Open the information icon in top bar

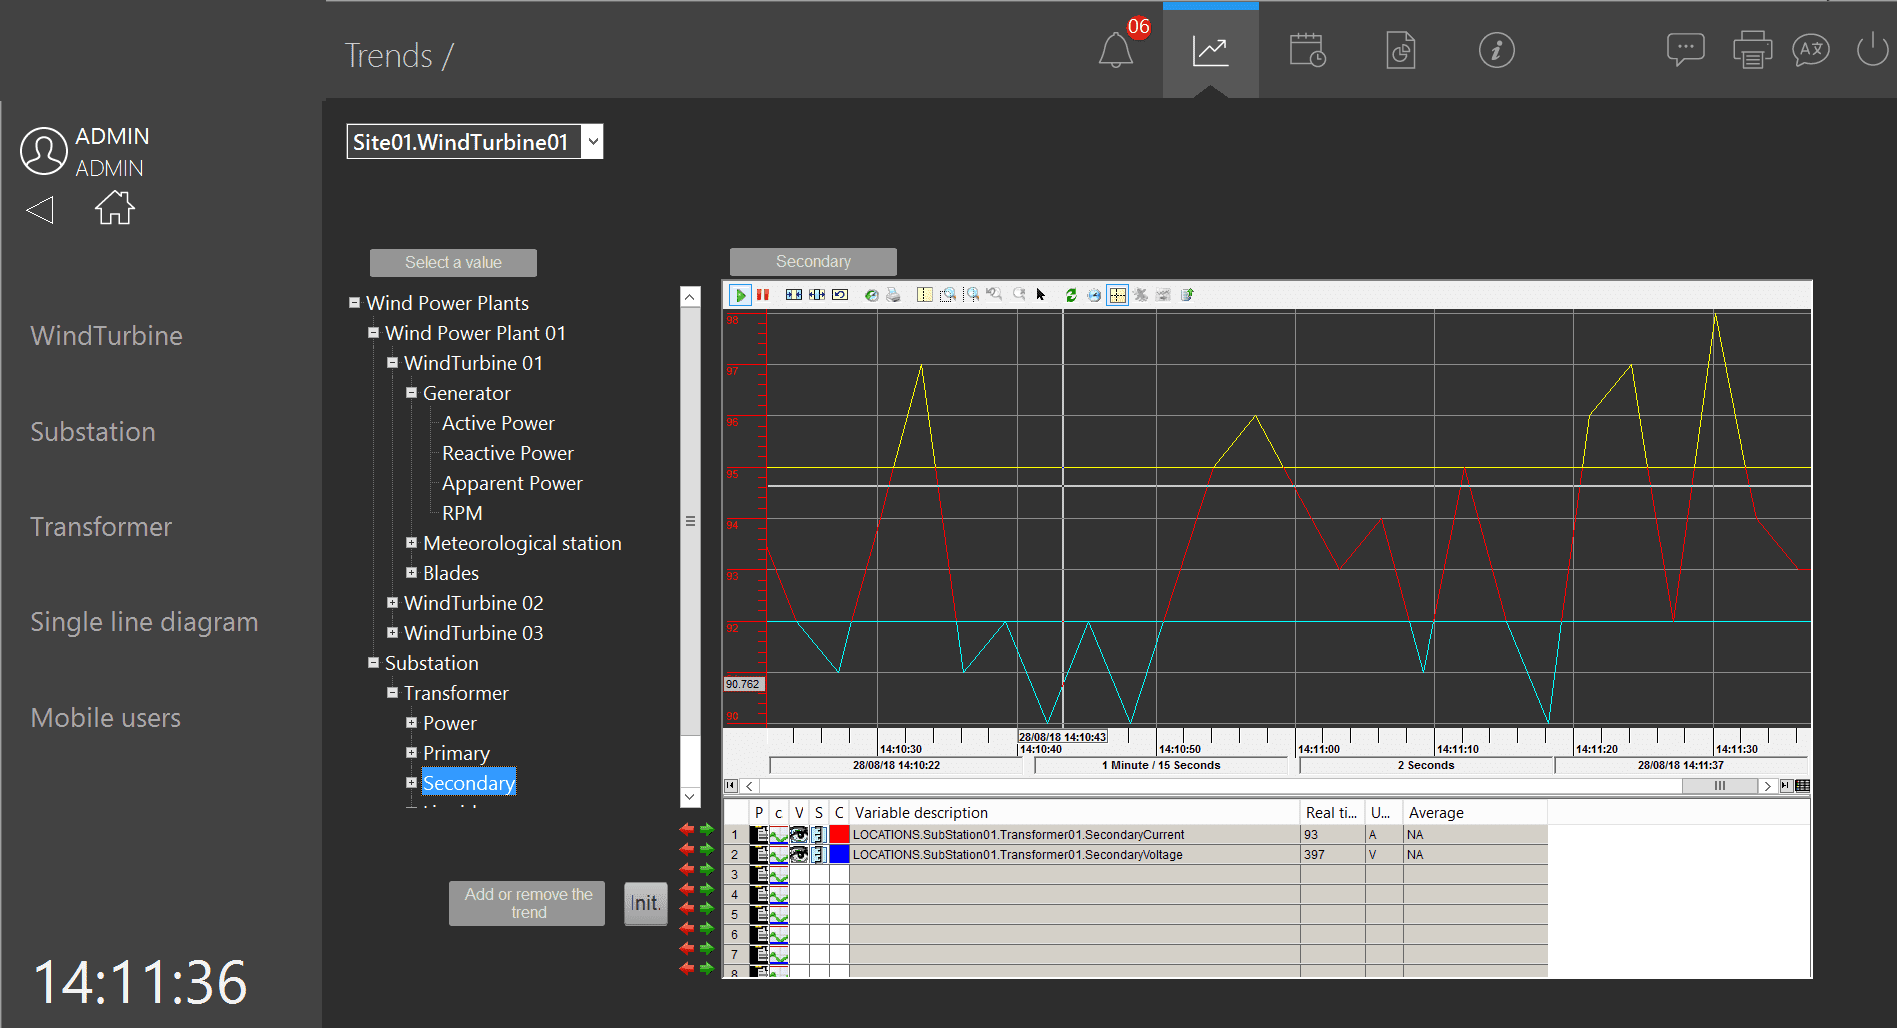click(1496, 50)
